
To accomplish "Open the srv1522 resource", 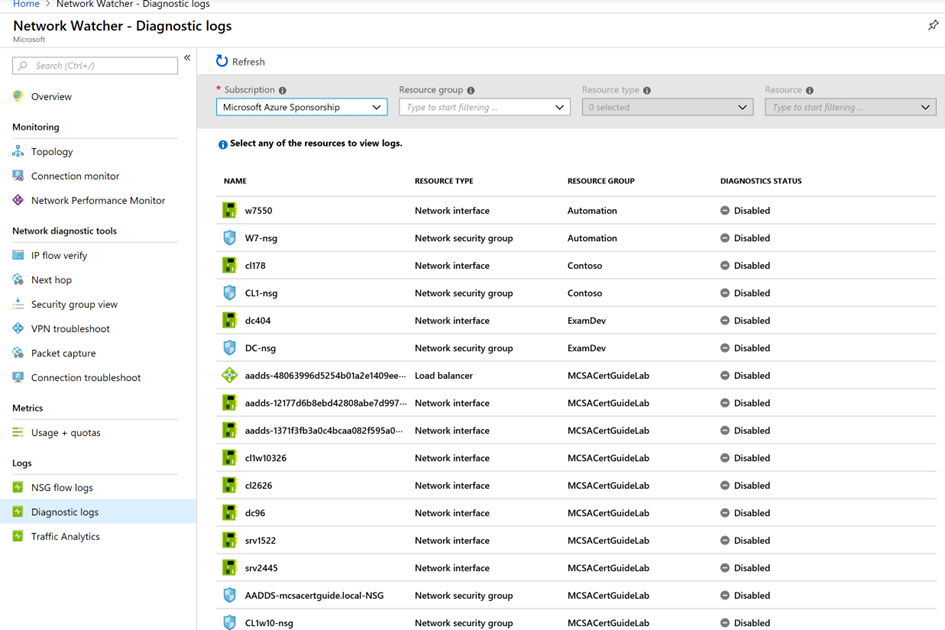I will click(260, 540).
